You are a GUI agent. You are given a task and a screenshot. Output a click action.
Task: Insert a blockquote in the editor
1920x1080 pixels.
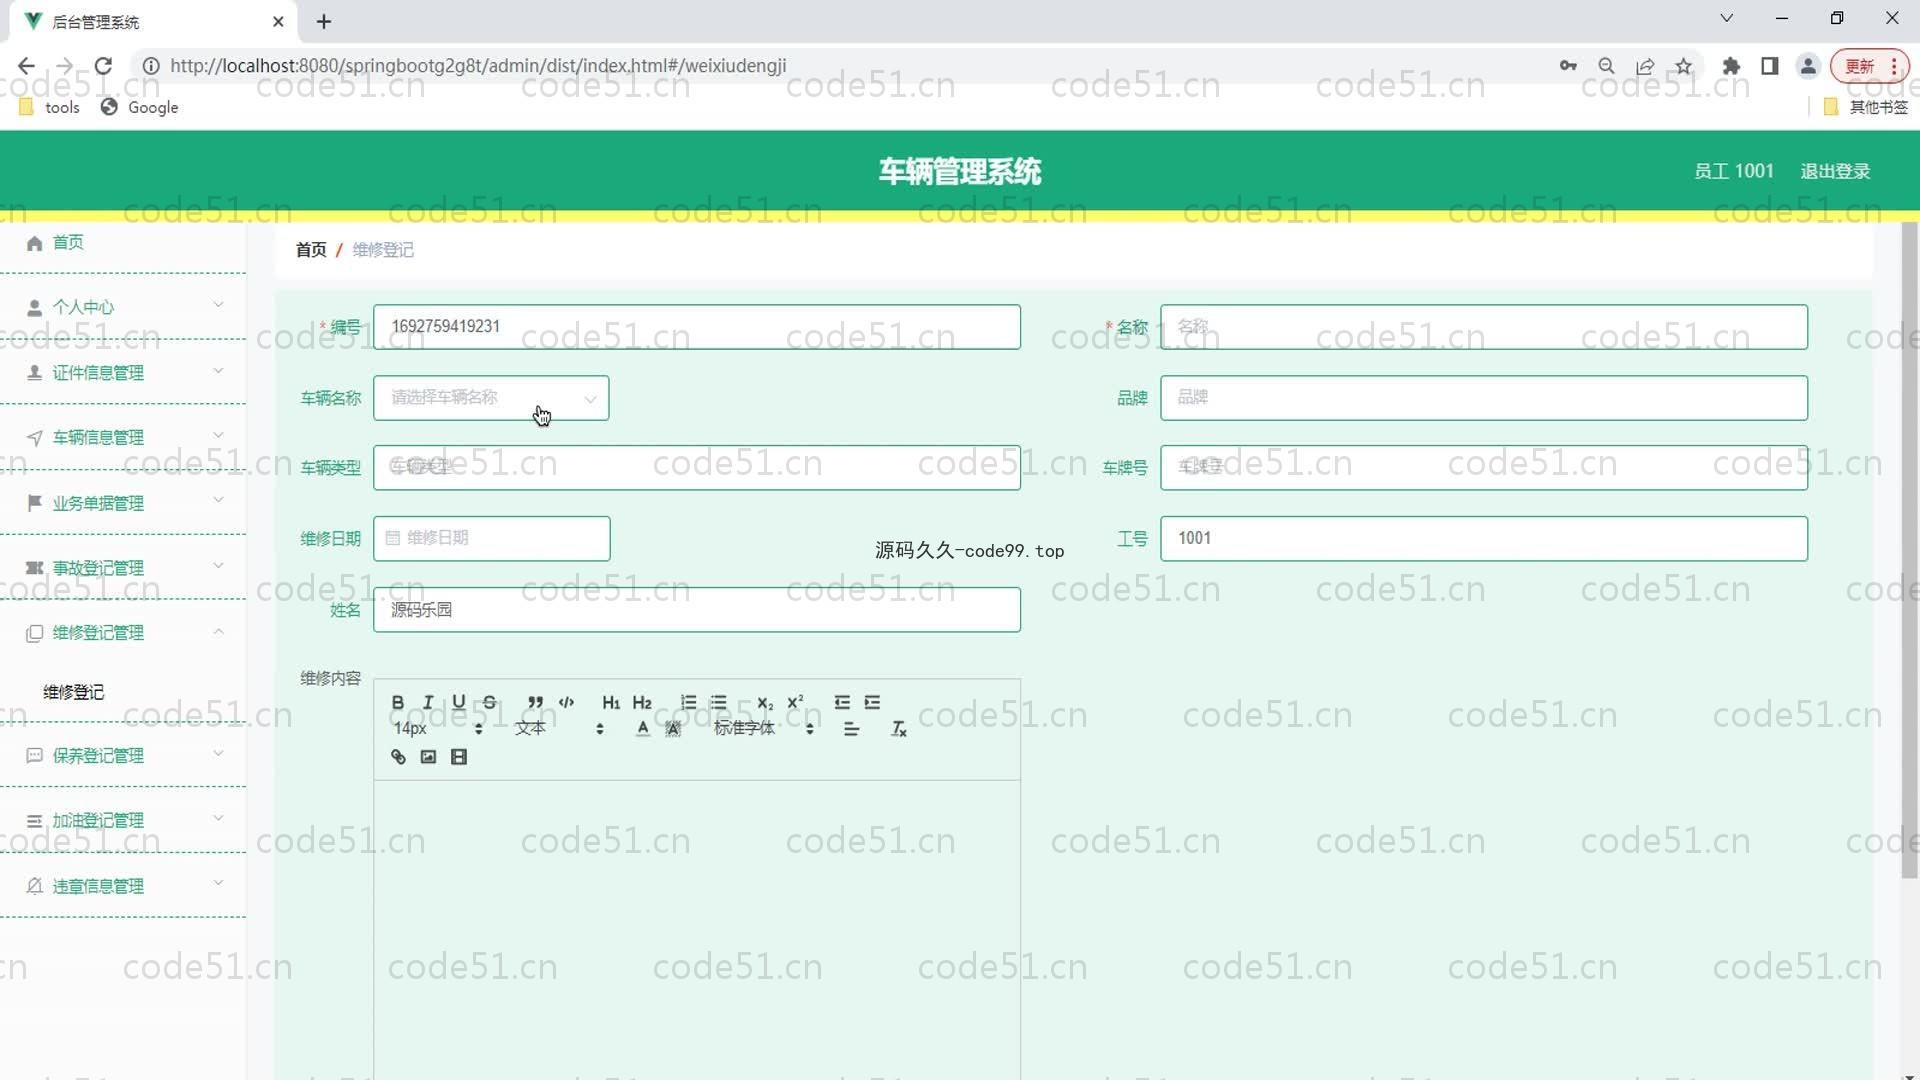[x=536, y=702]
